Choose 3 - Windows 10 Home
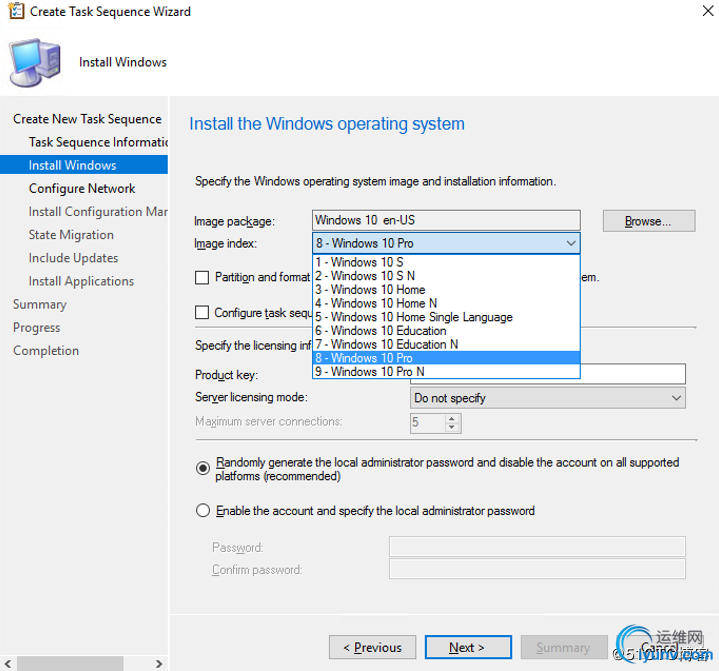The height and width of the screenshot is (671, 719). (446, 290)
